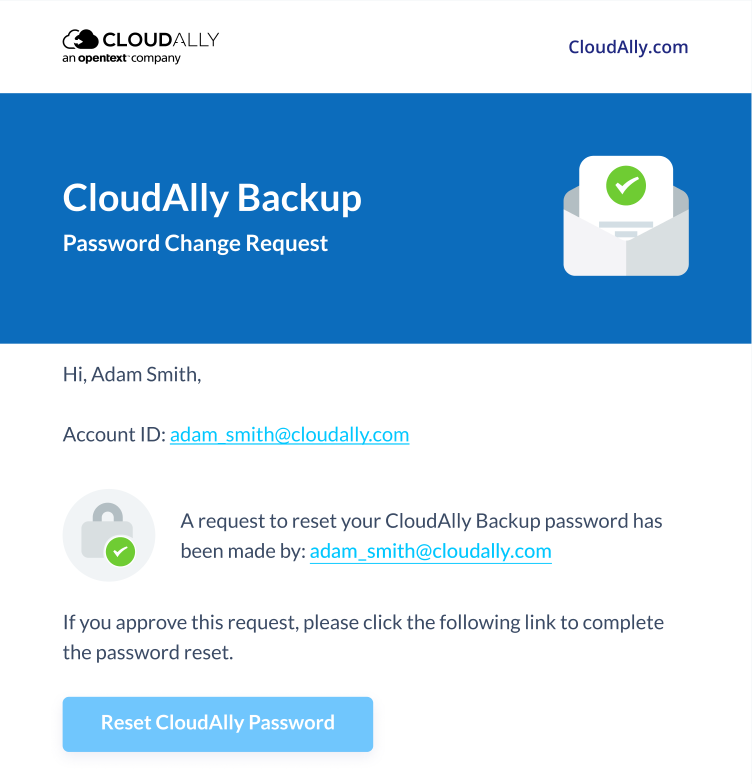This screenshot has height=784, width=752.
Task: Click the CLOUDALLY wordmark in the header
Action: 160,40
